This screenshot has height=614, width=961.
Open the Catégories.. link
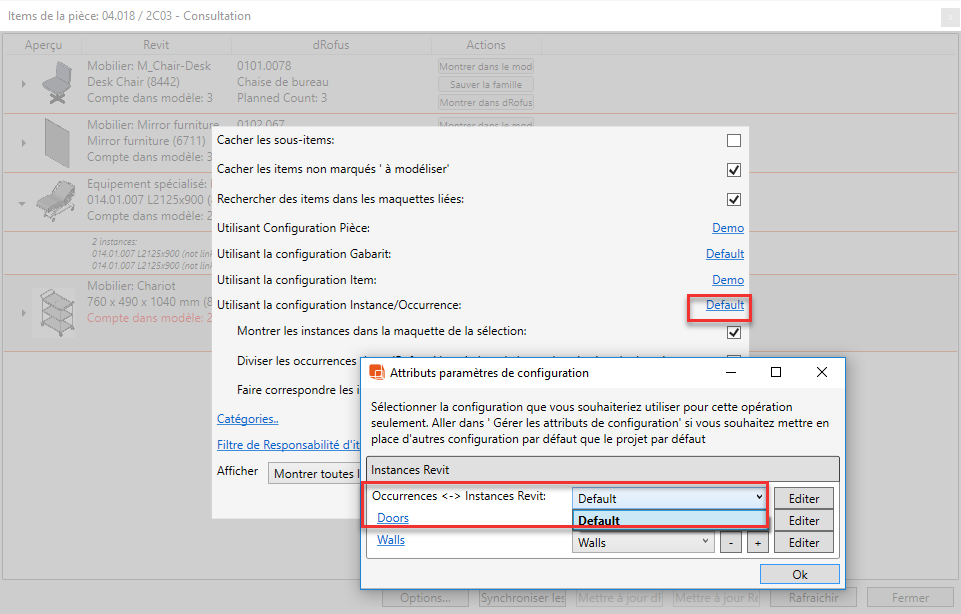[248, 419]
